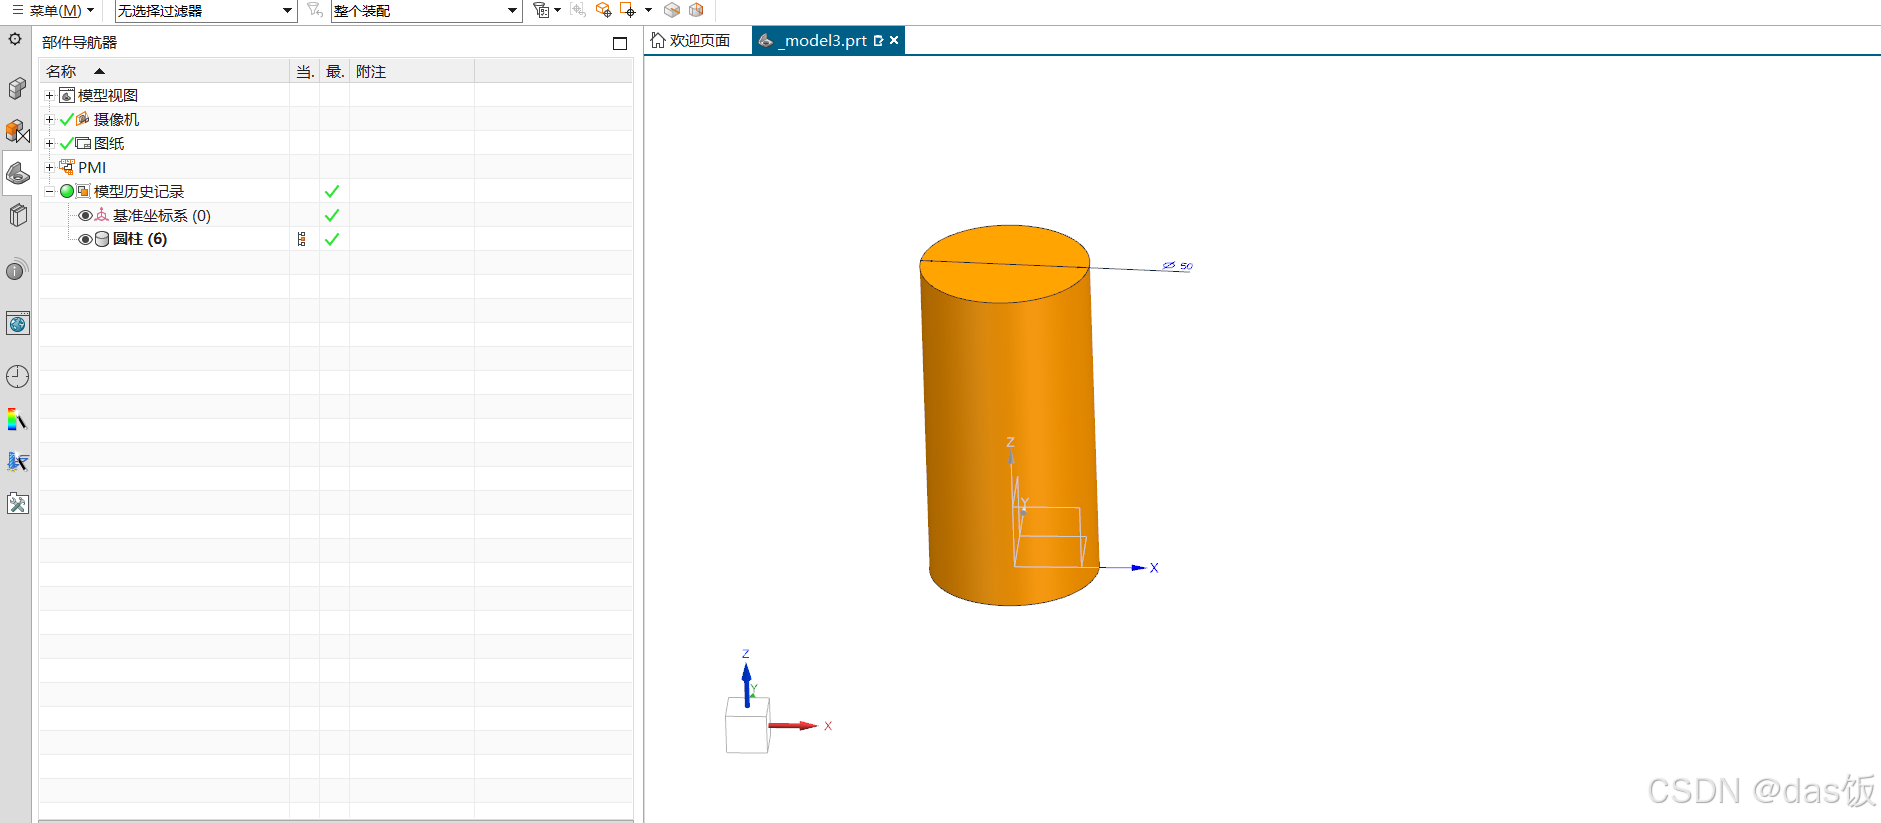Open the 菜单(M) menu

[53, 10]
